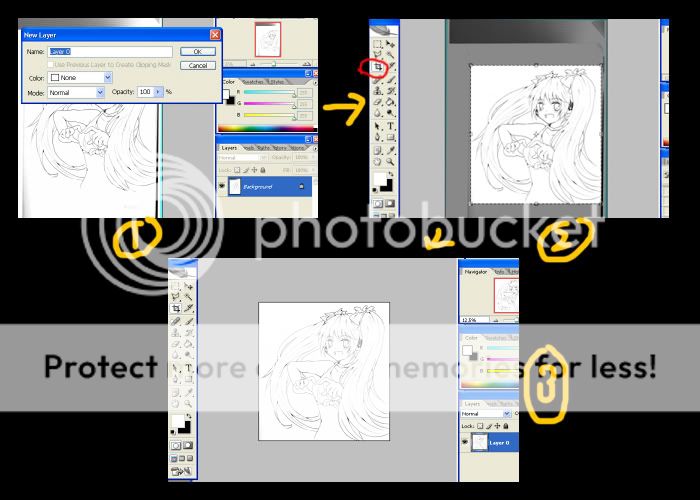700x500 pixels.
Task: Click the highlighted Crop tool in the bottom toolbox
Action: [x=176, y=308]
